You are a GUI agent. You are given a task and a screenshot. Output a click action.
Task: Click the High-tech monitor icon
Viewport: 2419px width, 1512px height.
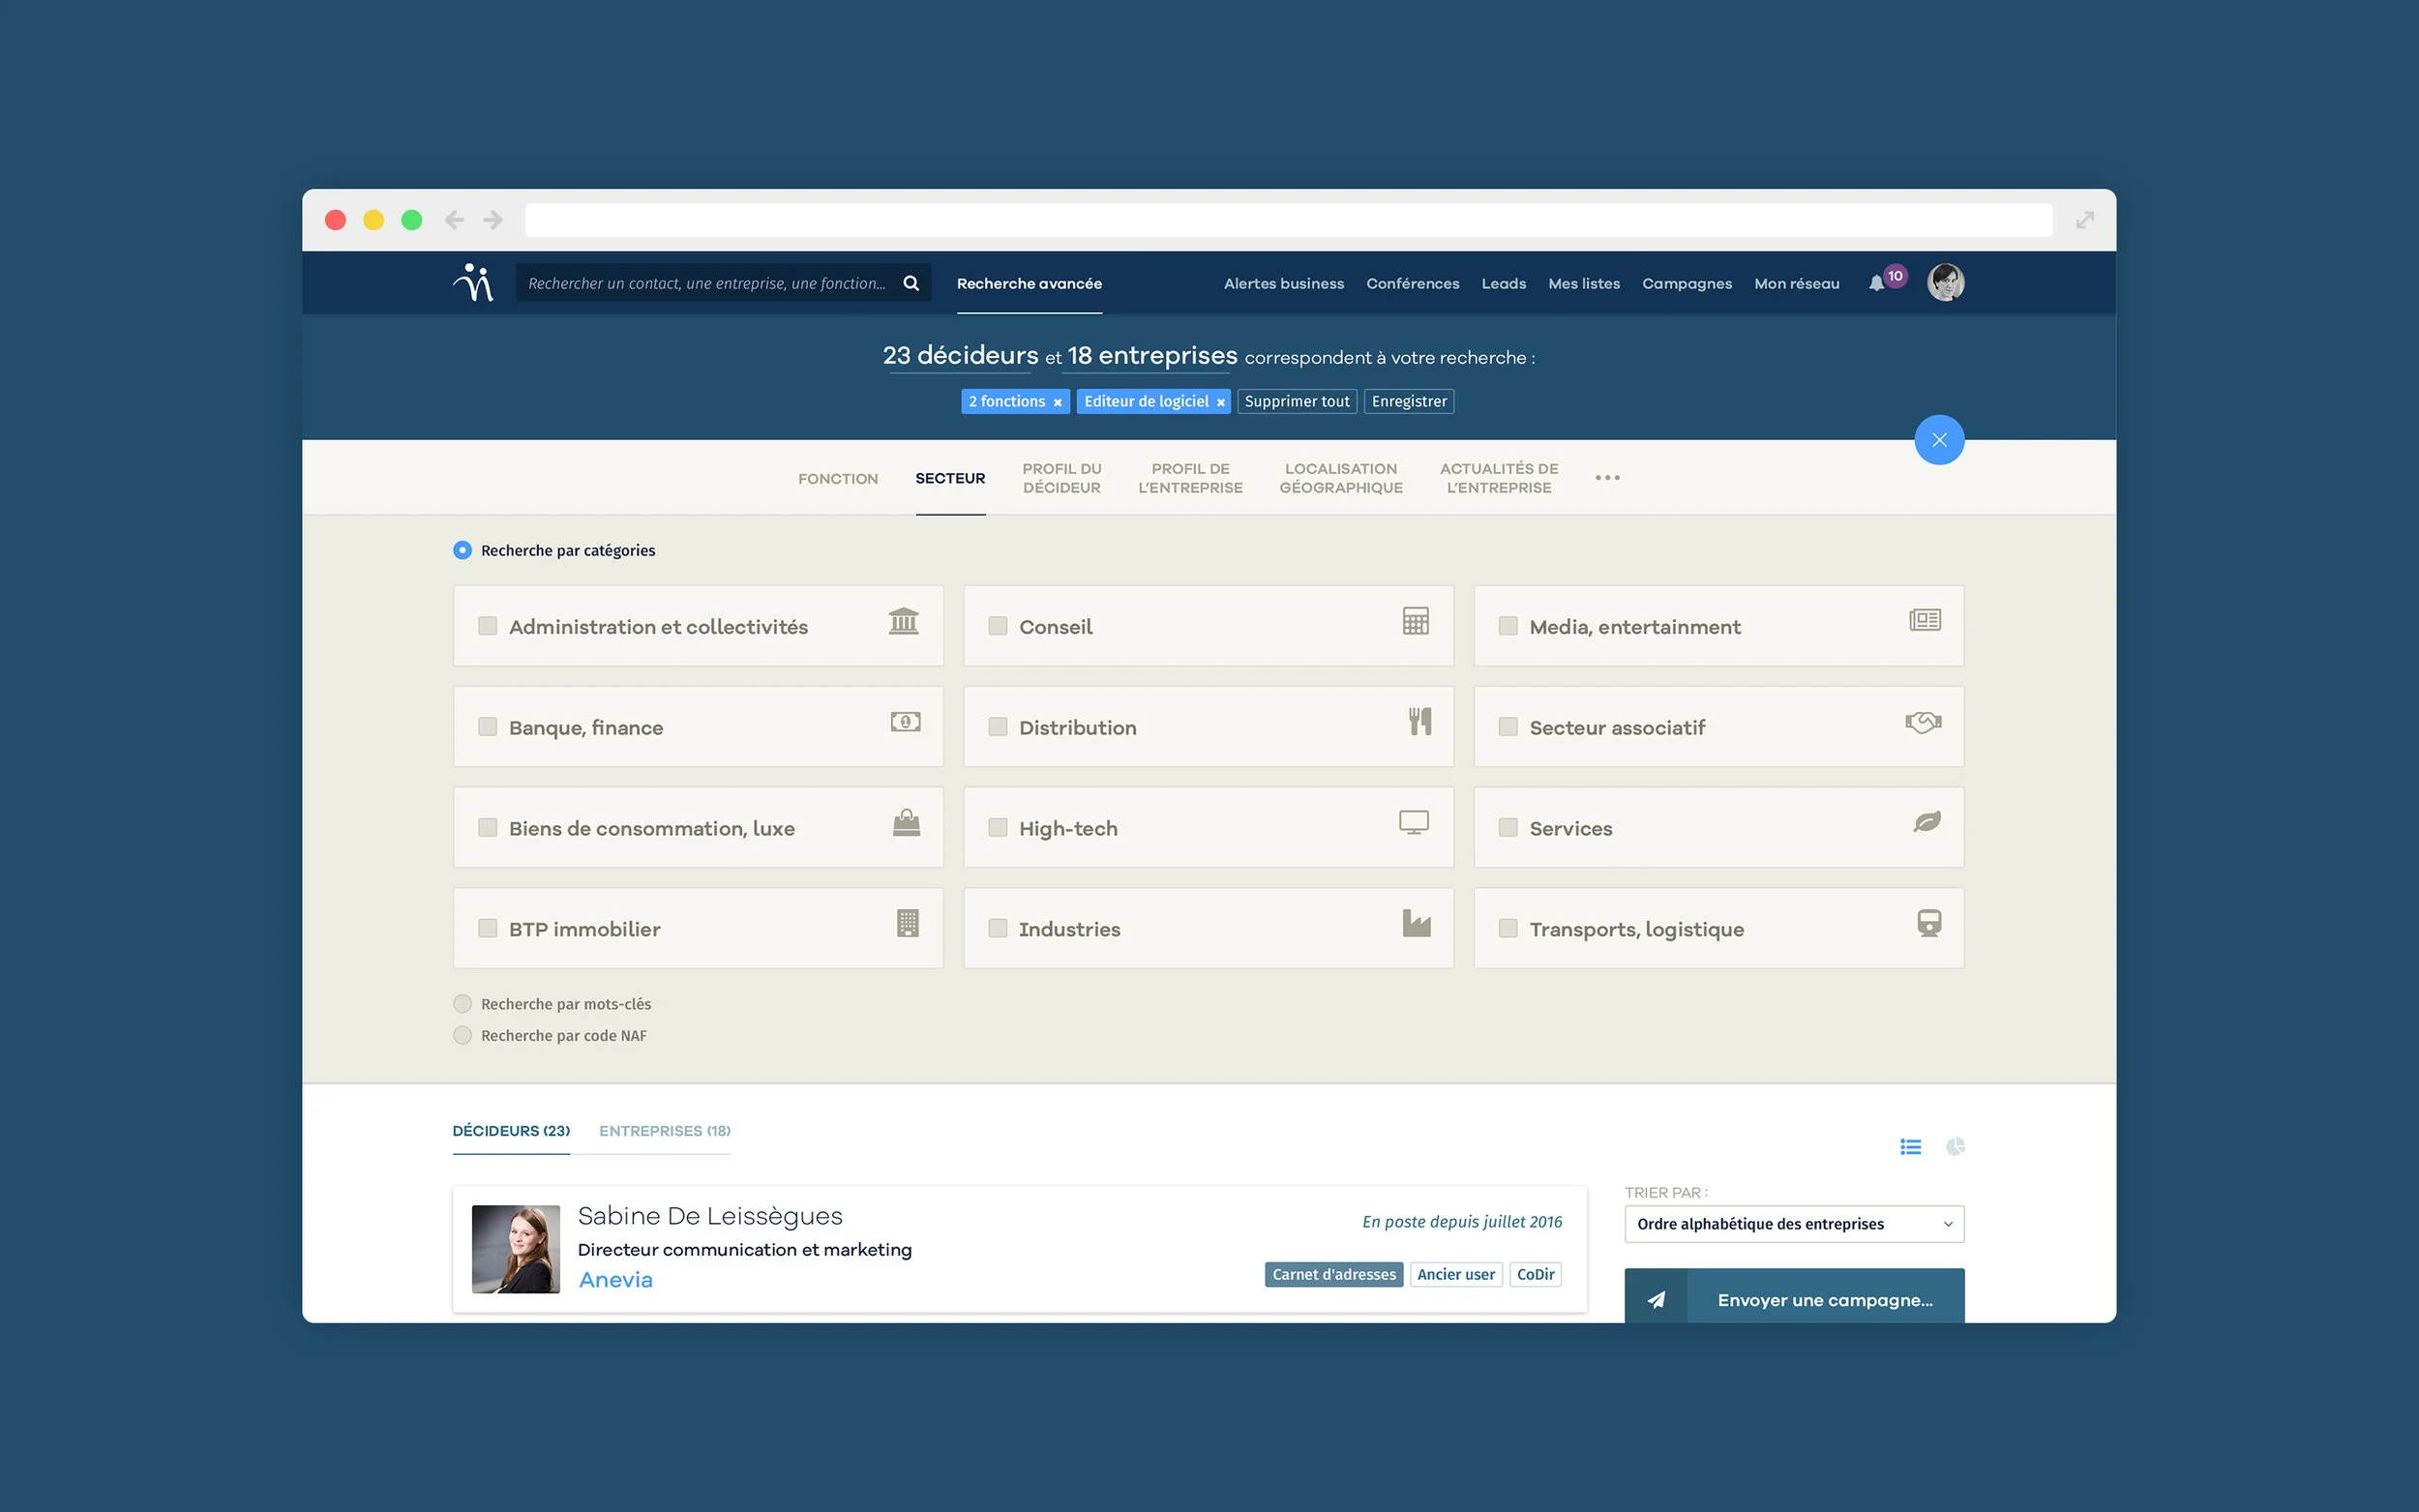pos(1414,823)
